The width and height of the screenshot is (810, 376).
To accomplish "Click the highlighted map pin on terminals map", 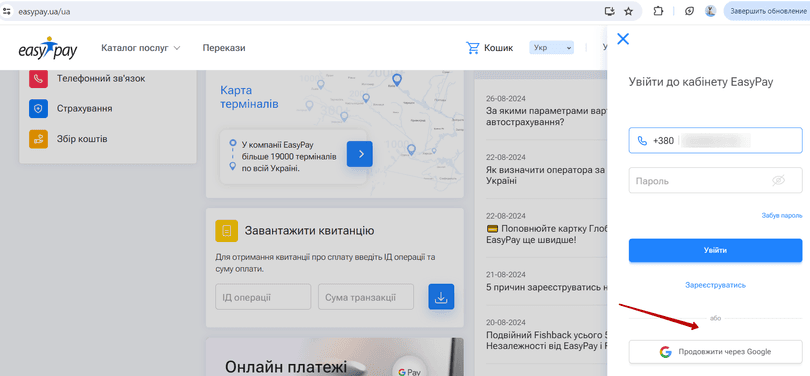I will 397,80.
